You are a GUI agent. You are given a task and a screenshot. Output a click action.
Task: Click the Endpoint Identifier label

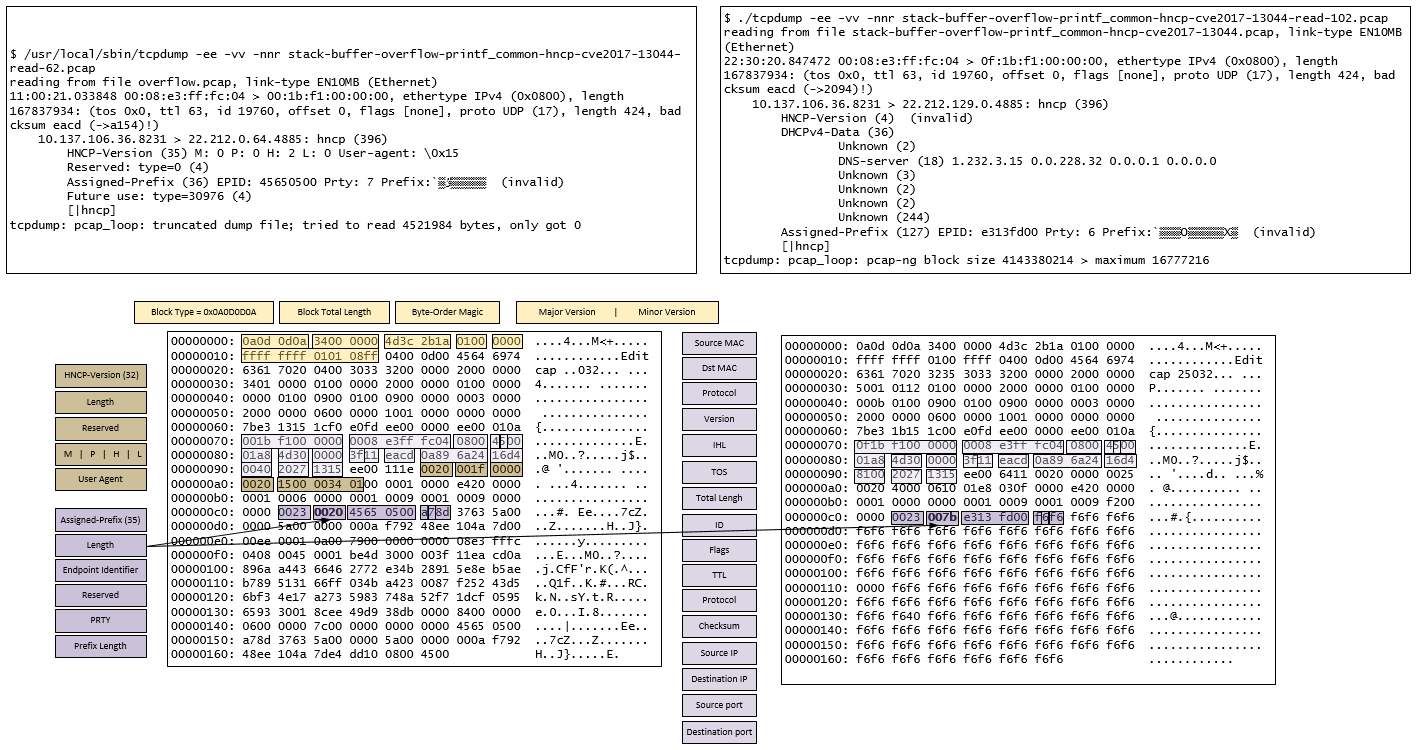(101, 570)
